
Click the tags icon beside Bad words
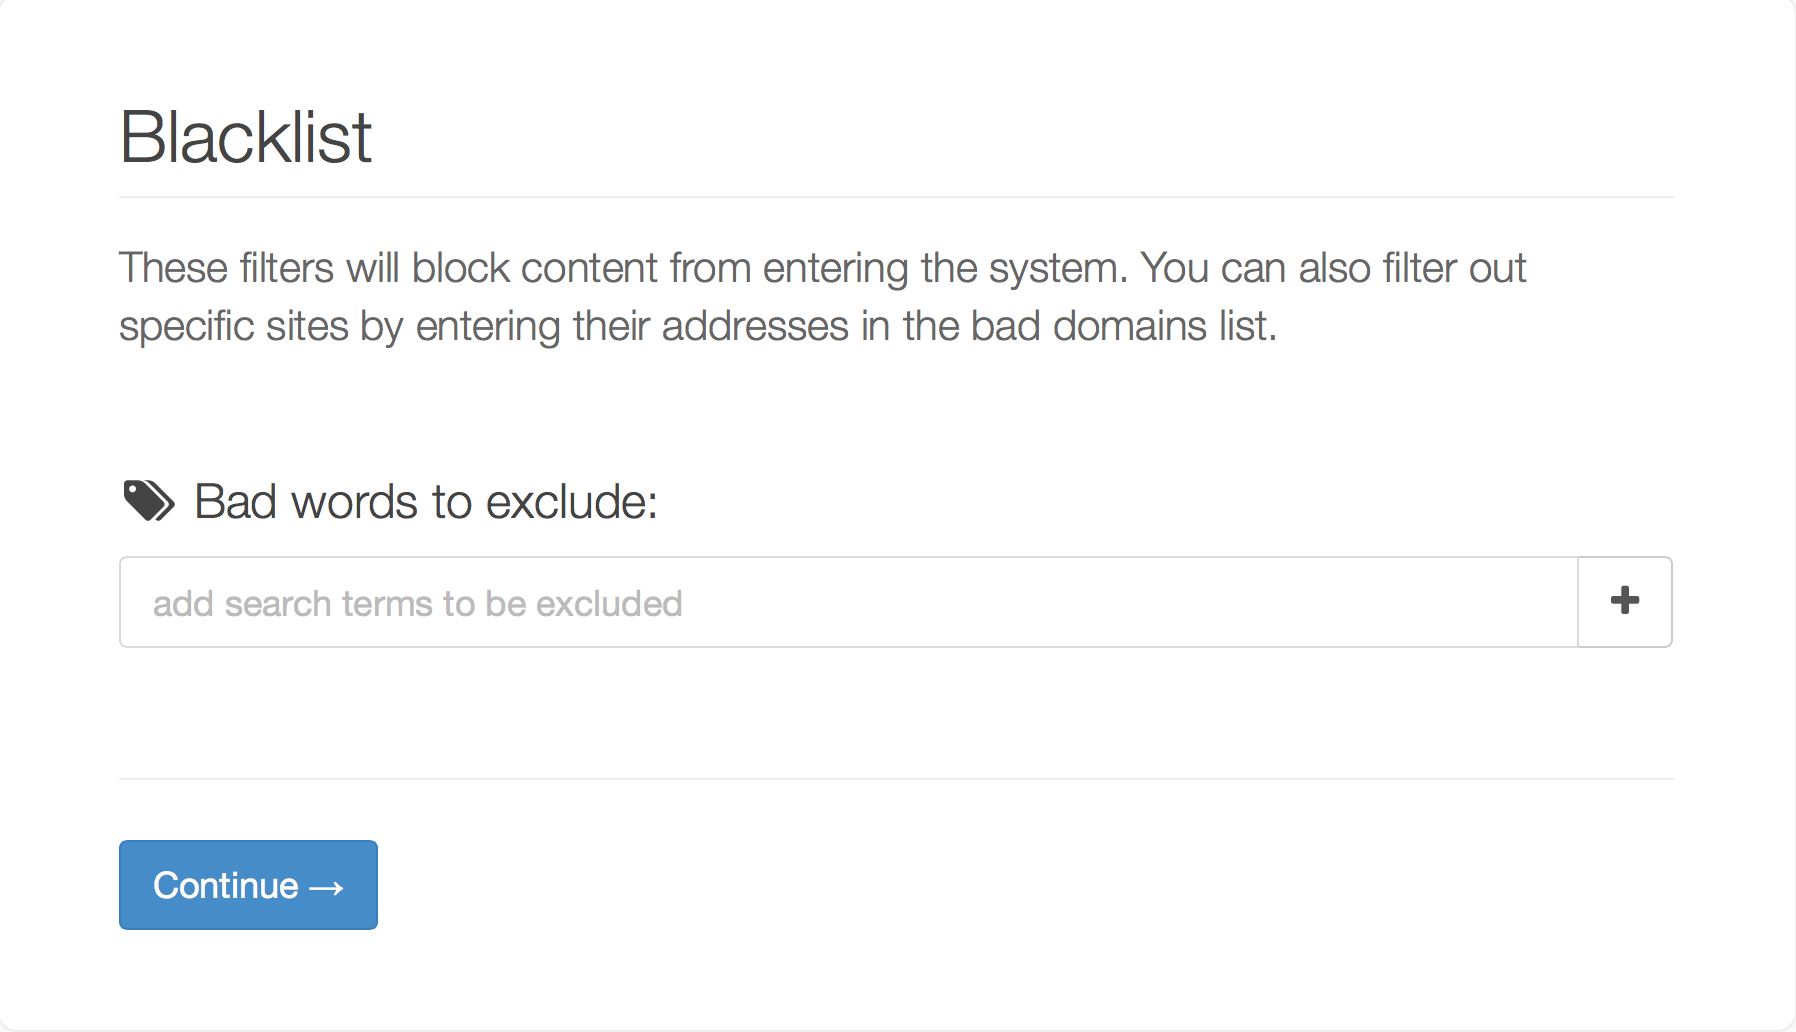(x=148, y=501)
